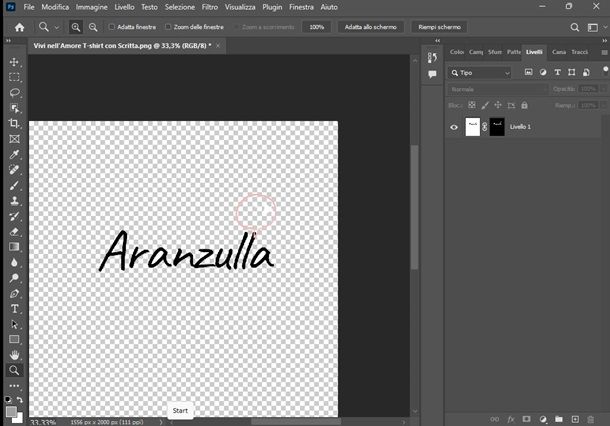The height and width of the screenshot is (426, 610).
Task: Select the Rectangular Marquee tool
Action: [14, 77]
